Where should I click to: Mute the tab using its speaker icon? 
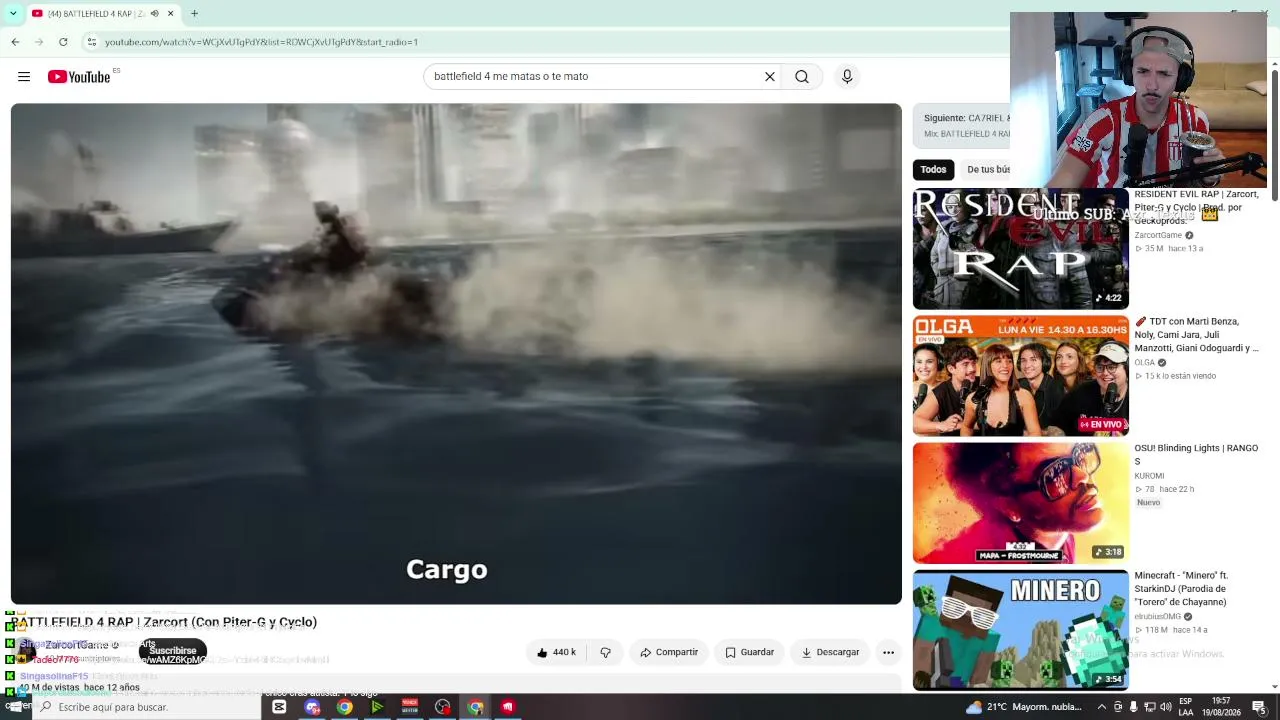[x=154, y=14]
